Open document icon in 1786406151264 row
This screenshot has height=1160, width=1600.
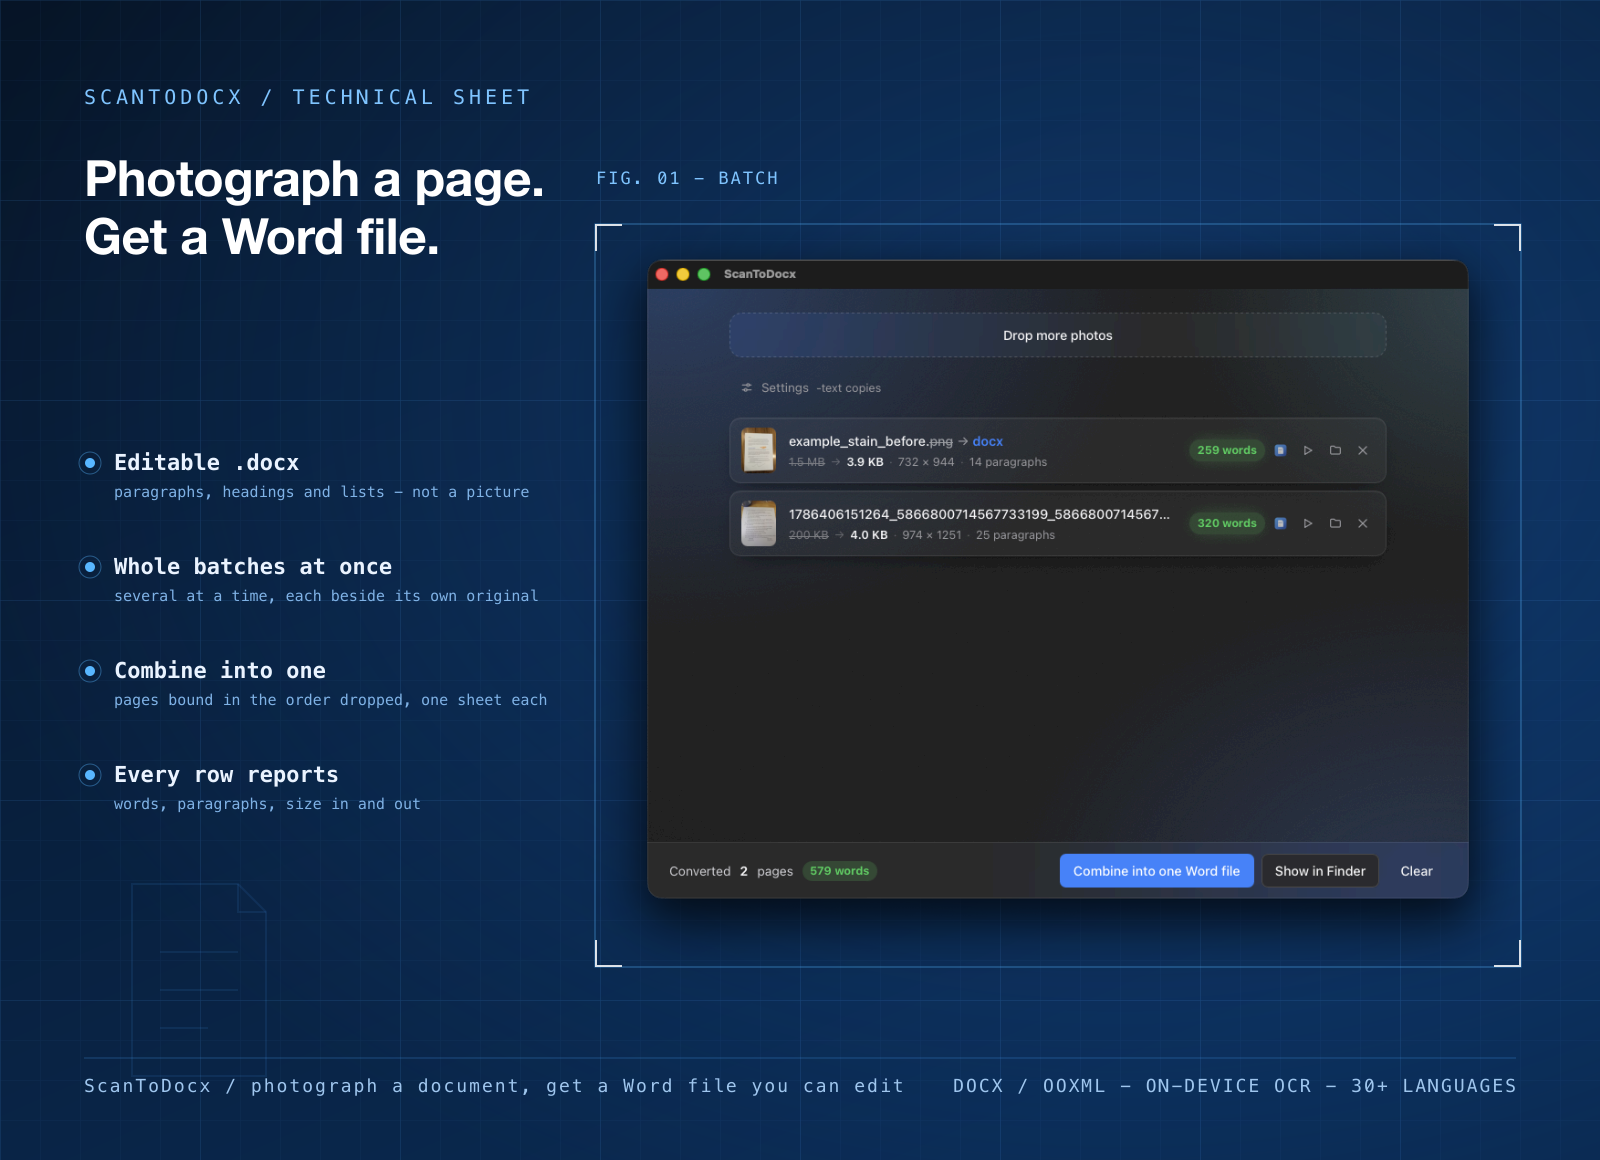[x=1280, y=524]
